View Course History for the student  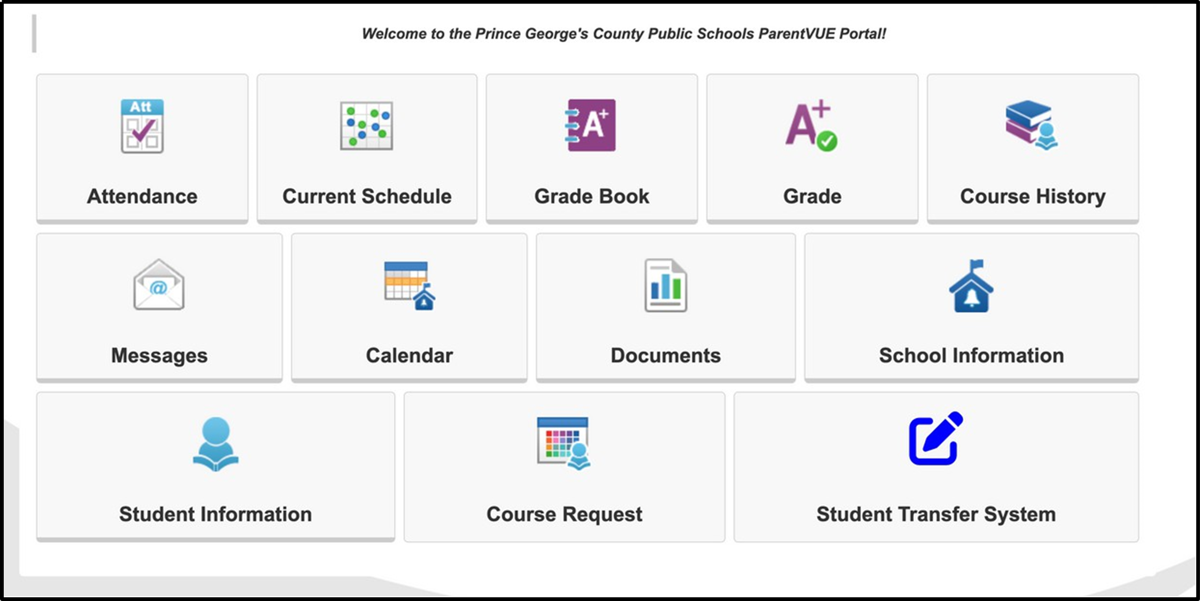1032,146
